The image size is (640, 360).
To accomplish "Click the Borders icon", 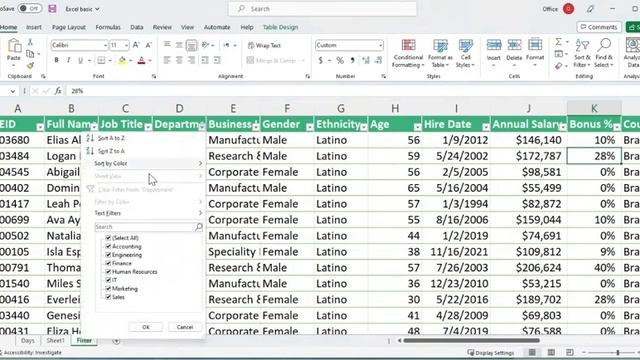I will pos(101,60).
